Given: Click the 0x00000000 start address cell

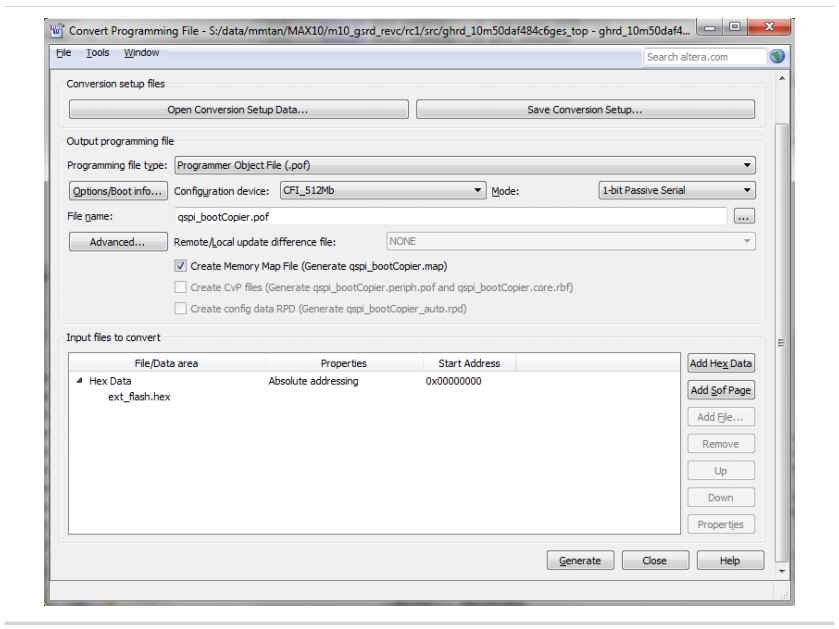Looking at the screenshot, I should pos(453,381).
